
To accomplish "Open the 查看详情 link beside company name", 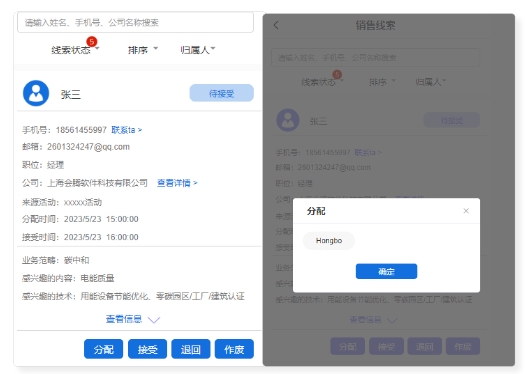I will point(177,183).
